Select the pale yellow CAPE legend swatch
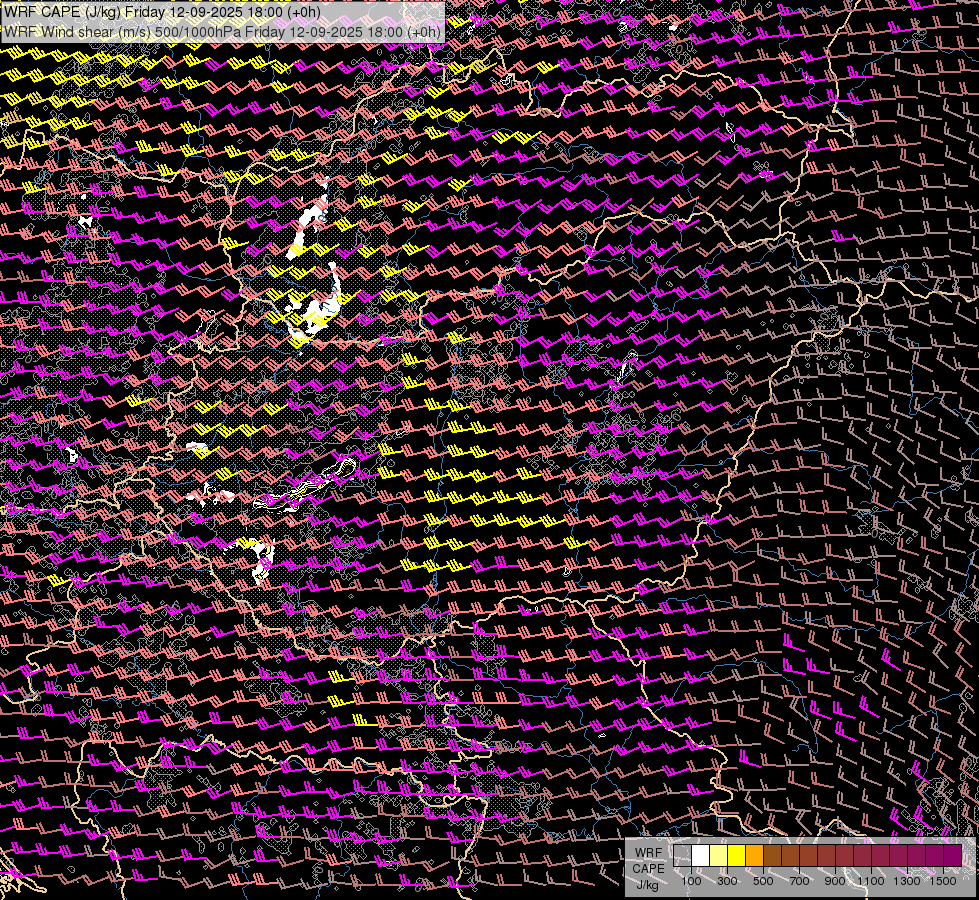Screen dimensions: 979x900 [718, 856]
